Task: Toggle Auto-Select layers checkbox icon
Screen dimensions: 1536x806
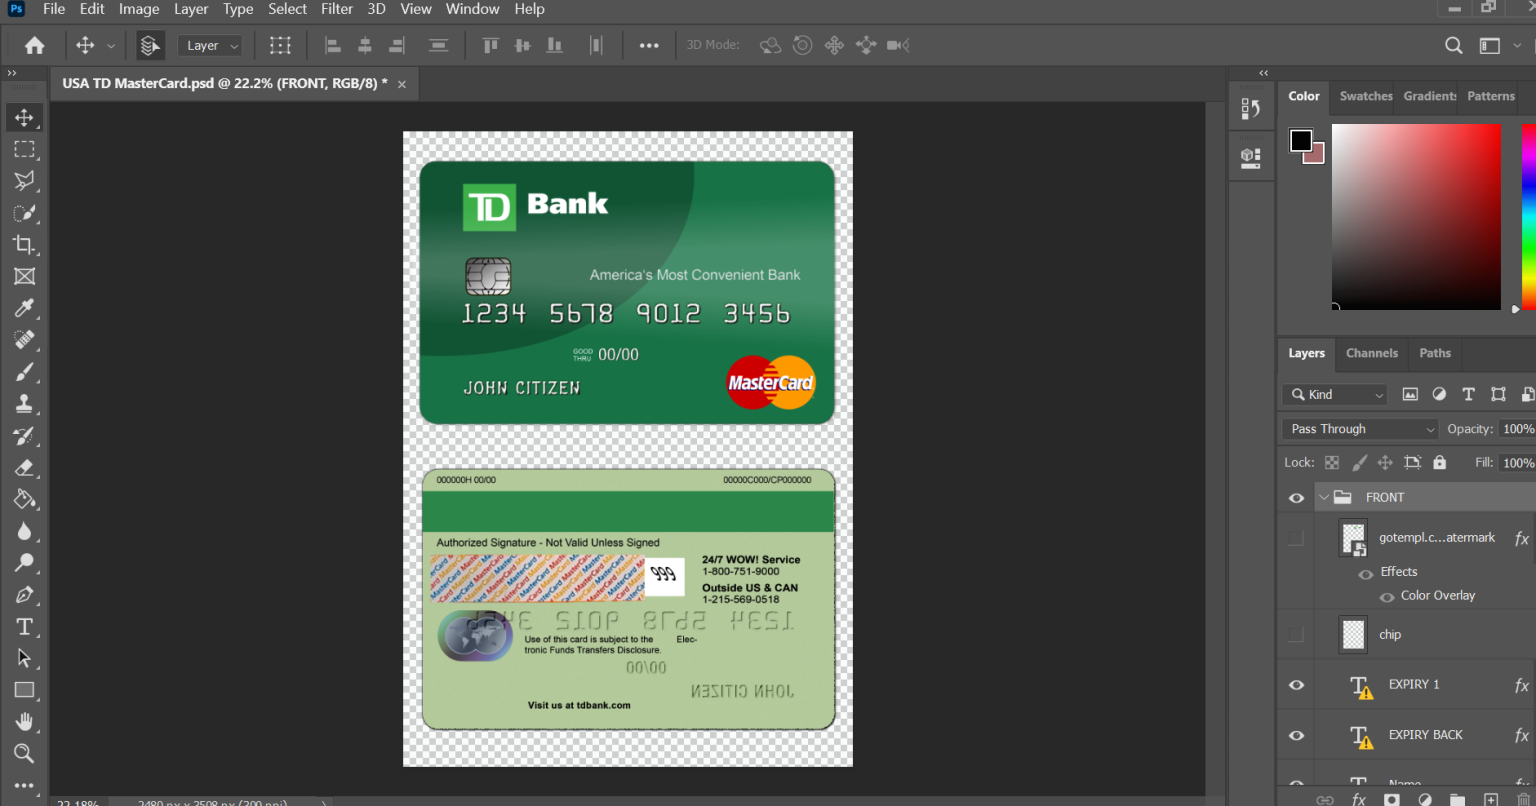Action: pyautogui.click(x=150, y=45)
